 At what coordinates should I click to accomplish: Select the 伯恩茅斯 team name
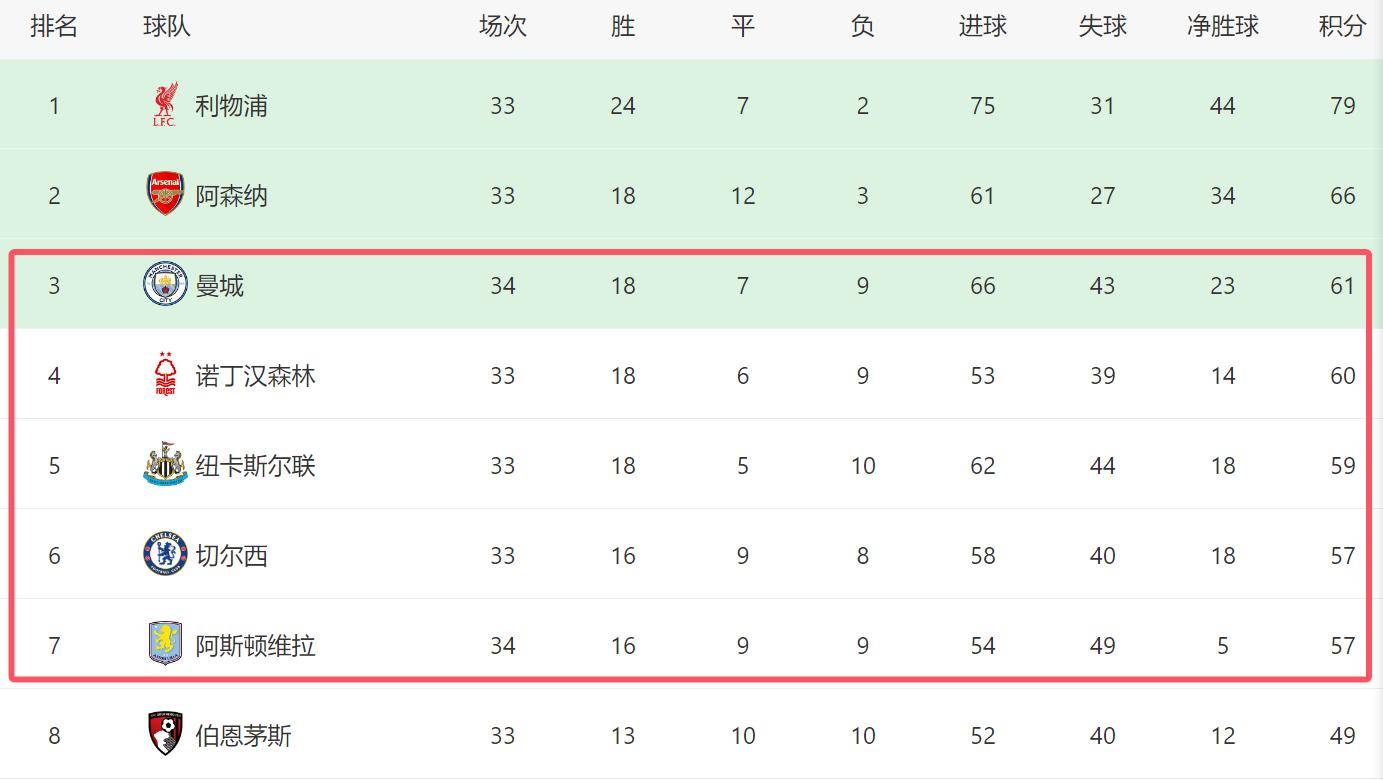pyautogui.click(x=243, y=736)
